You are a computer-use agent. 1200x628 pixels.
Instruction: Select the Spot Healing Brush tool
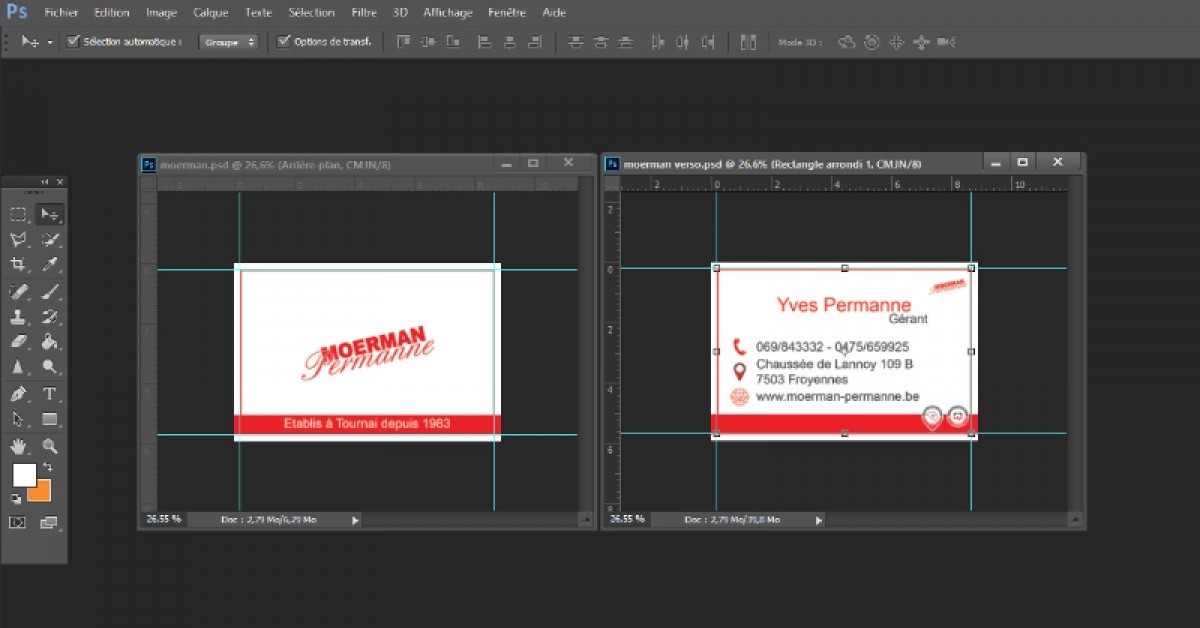pyautogui.click(x=18, y=291)
